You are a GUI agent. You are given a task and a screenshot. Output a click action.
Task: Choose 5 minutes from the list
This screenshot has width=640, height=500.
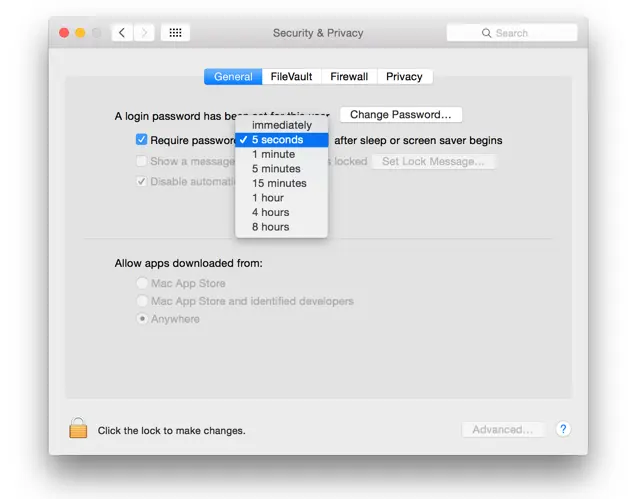(282, 169)
